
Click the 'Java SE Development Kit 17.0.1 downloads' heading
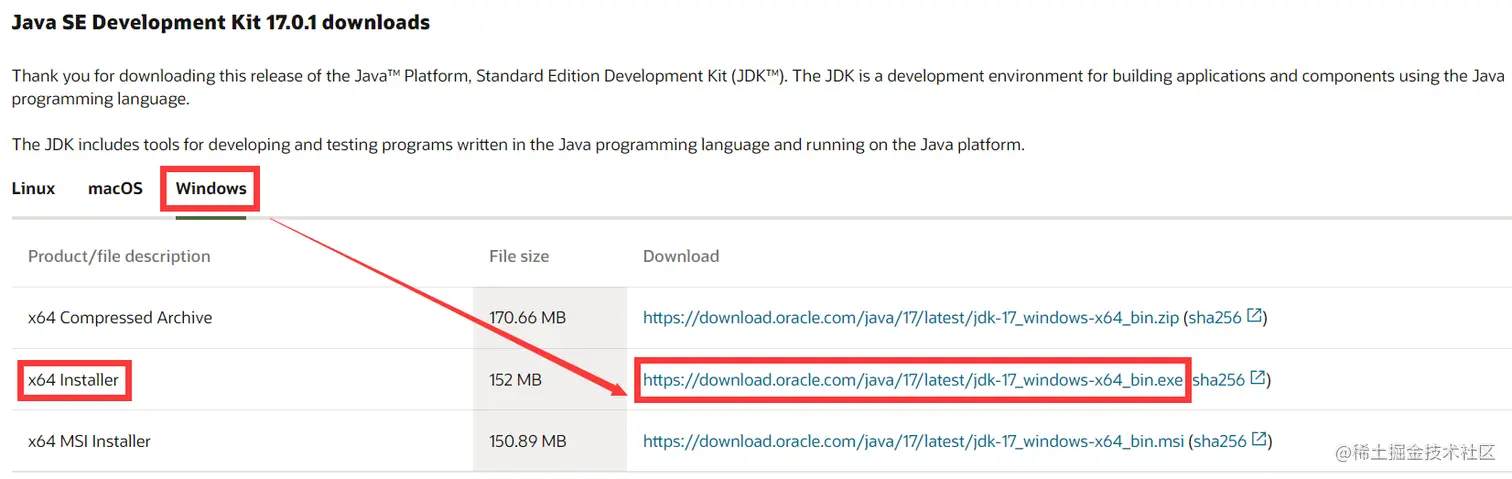(x=221, y=22)
